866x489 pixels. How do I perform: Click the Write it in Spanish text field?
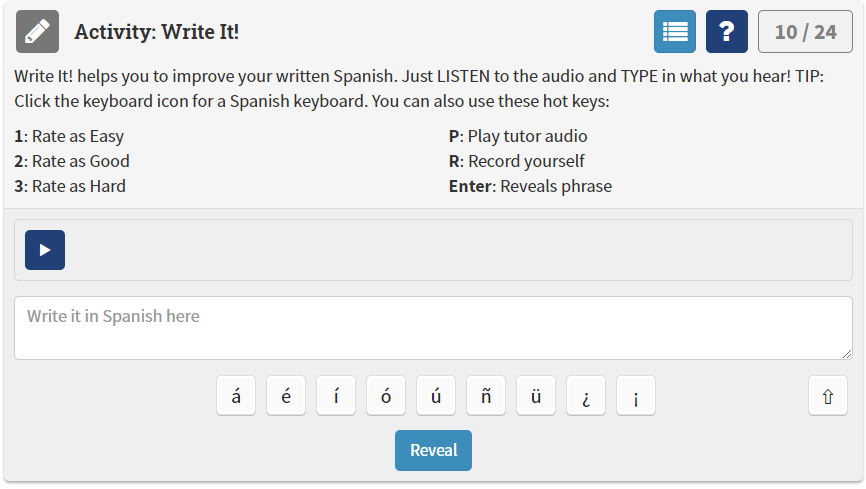click(x=434, y=328)
